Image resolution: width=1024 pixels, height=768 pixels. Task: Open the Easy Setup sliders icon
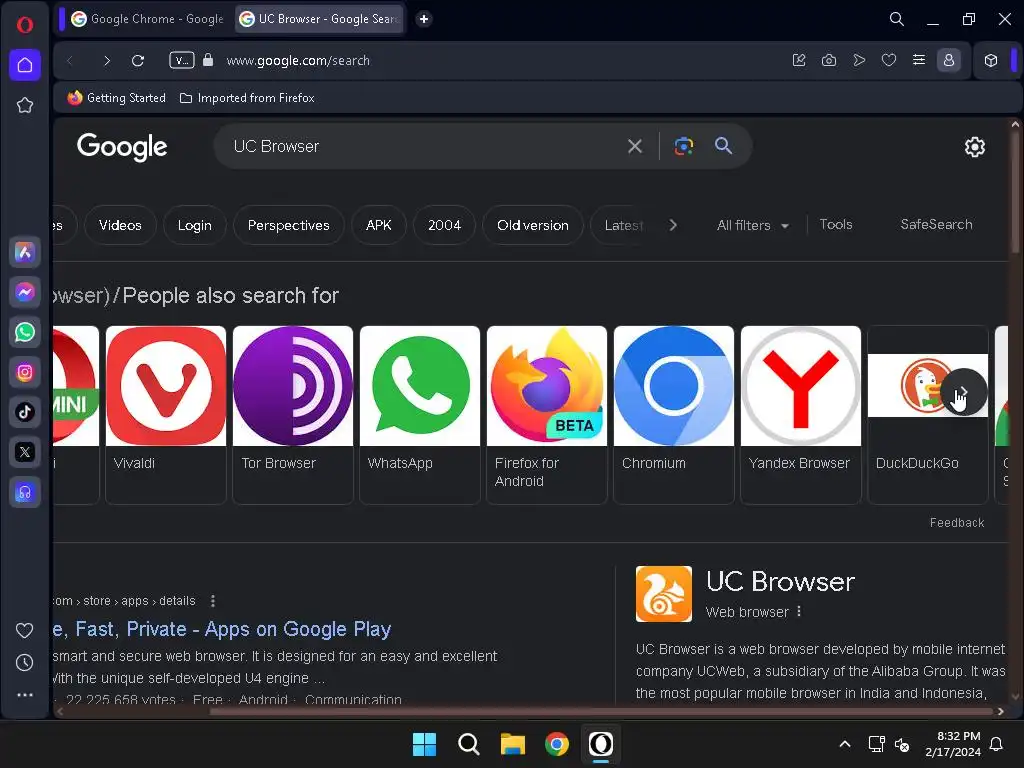pos(919,60)
